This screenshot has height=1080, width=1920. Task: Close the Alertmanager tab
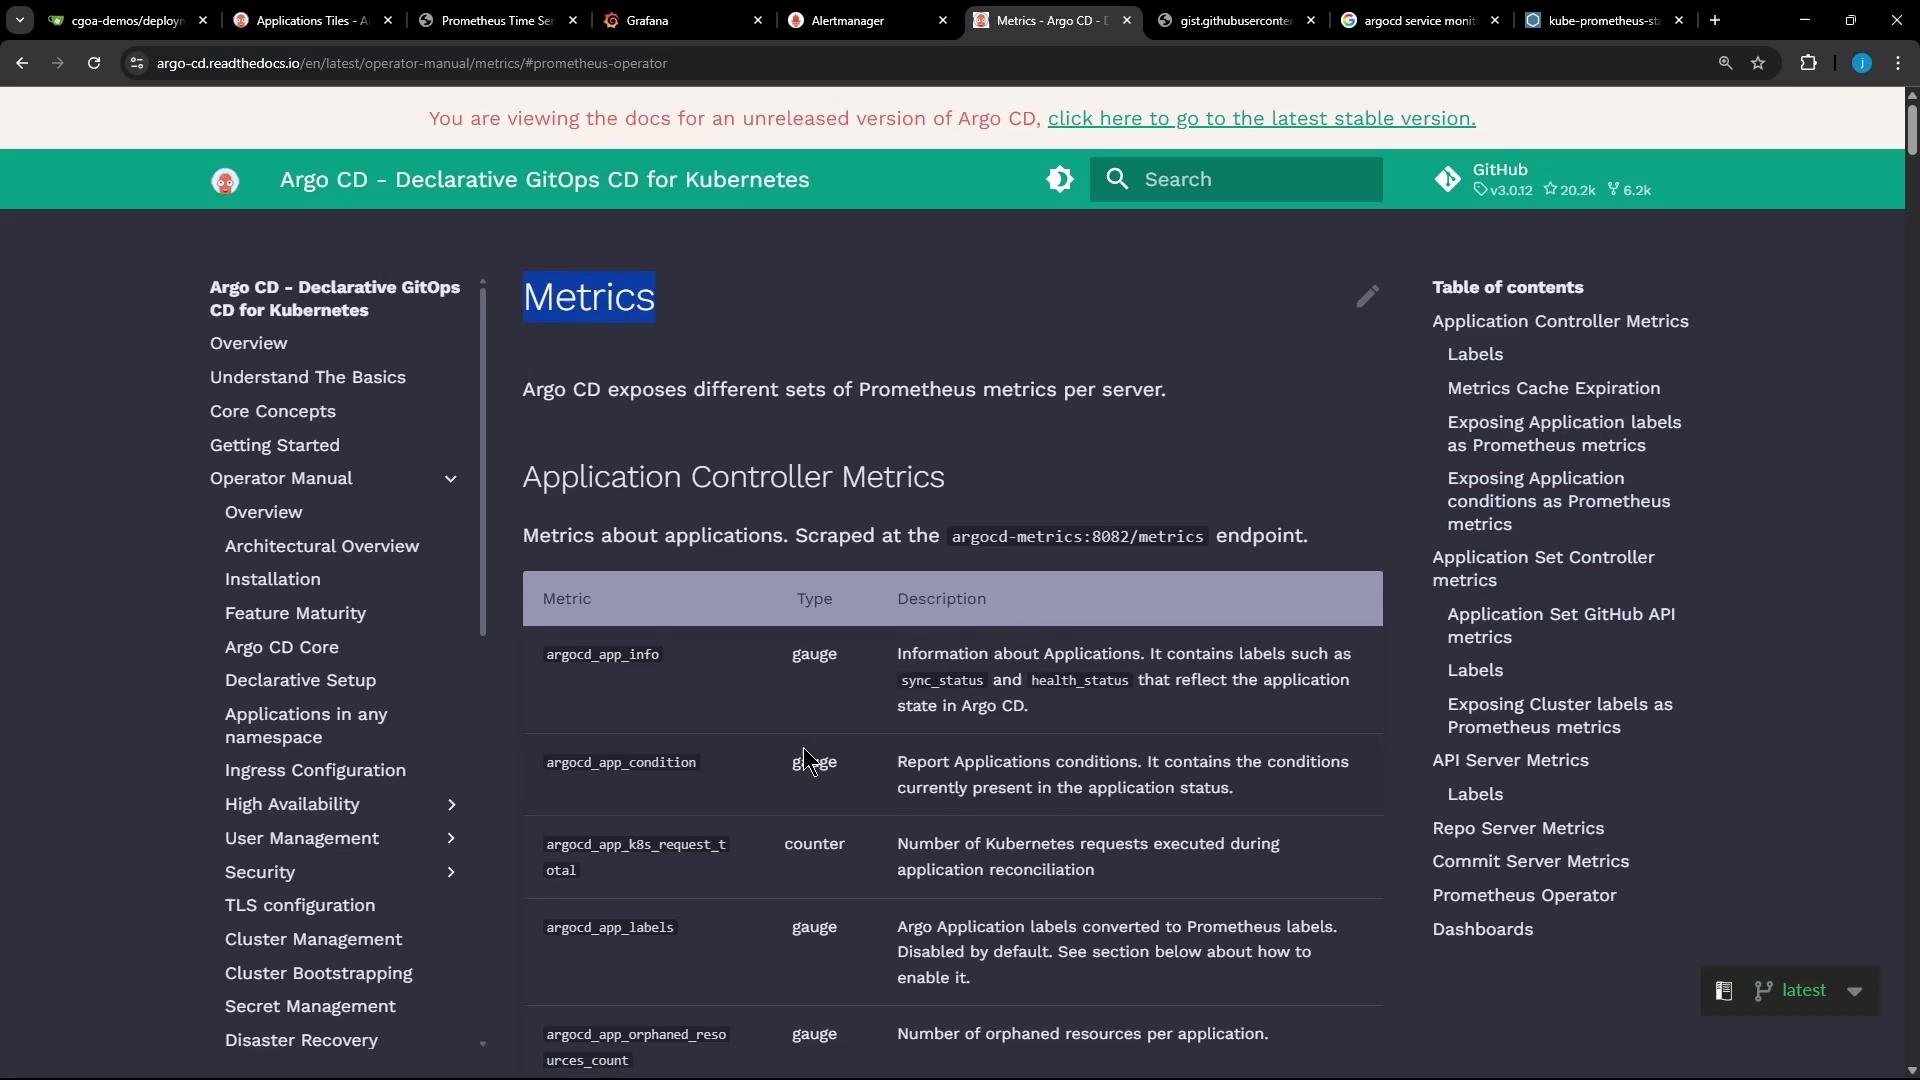click(943, 20)
